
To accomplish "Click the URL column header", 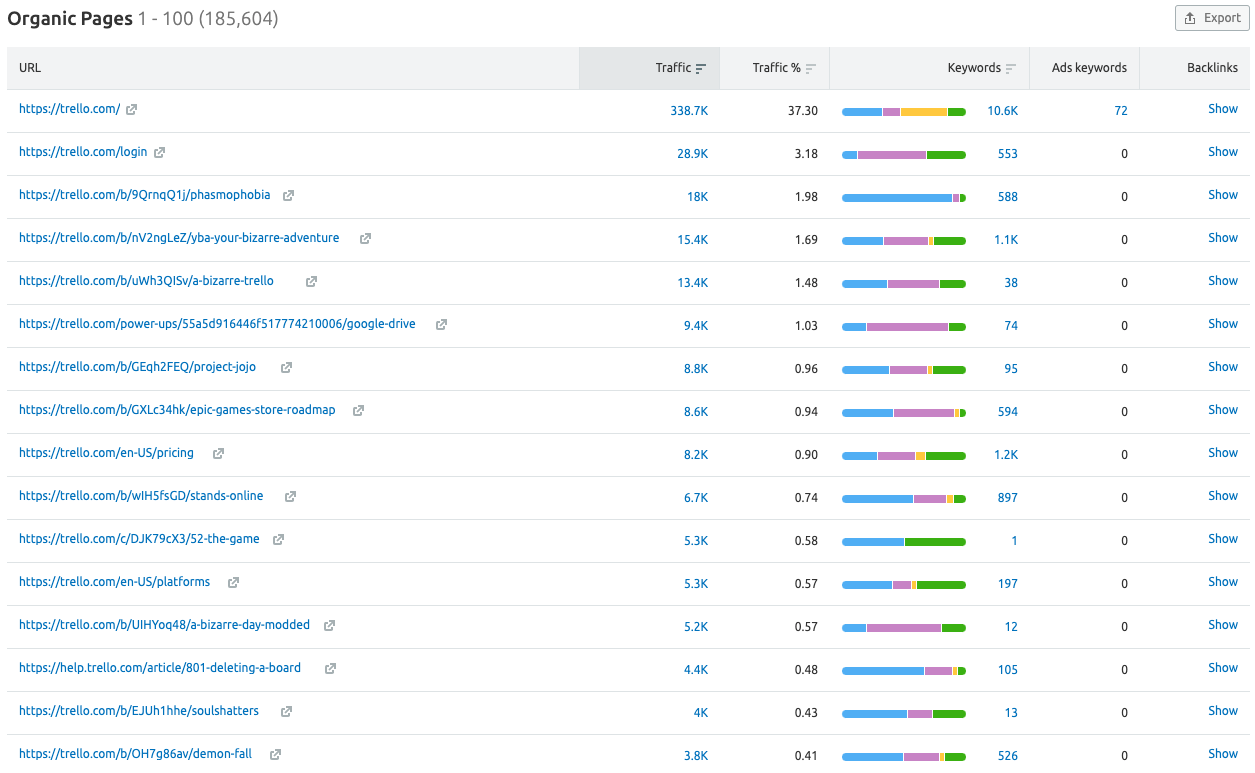I will tap(30, 68).
